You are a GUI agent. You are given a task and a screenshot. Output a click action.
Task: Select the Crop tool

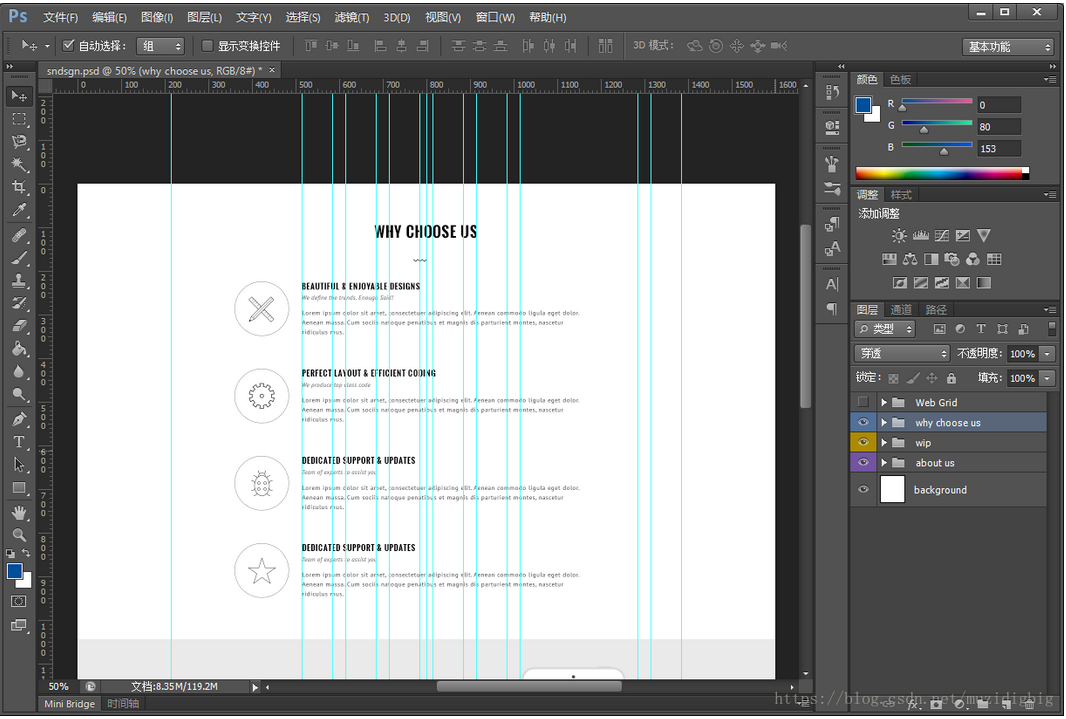tap(19, 188)
